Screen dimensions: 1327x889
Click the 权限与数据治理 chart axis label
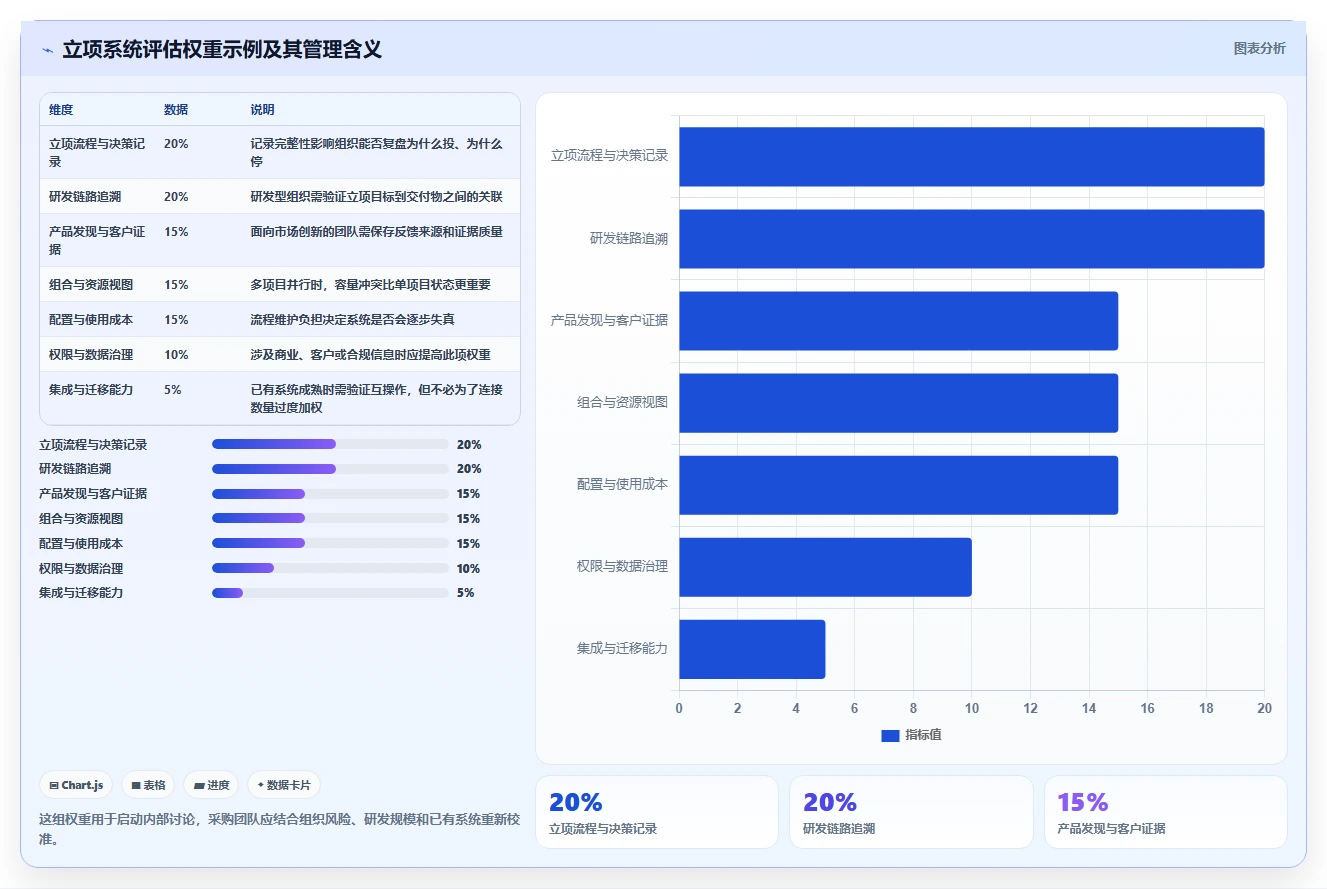pos(622,566)
